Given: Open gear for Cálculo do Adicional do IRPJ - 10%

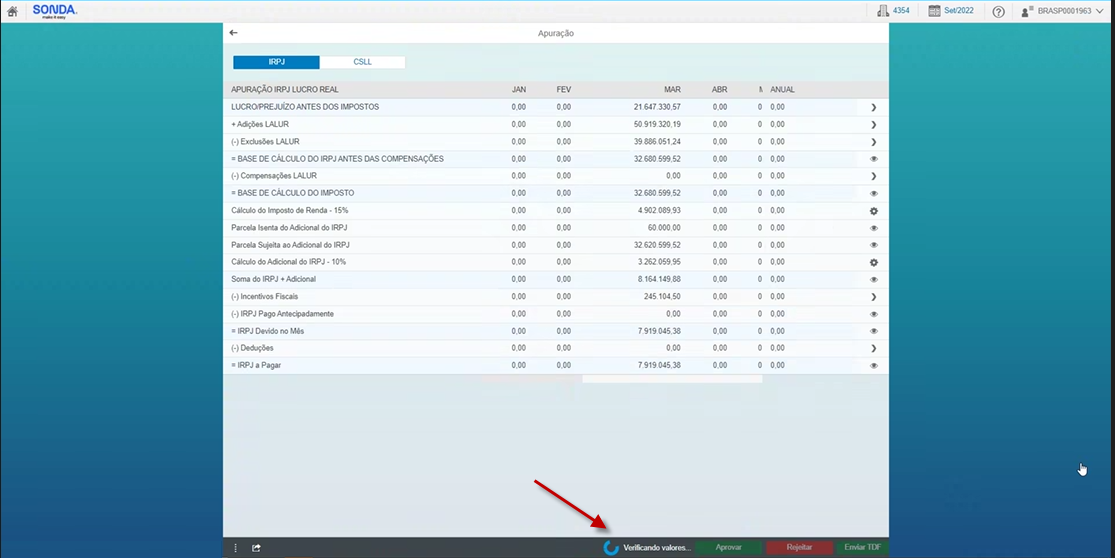Looking at the screenshot, I should (873, 262).
